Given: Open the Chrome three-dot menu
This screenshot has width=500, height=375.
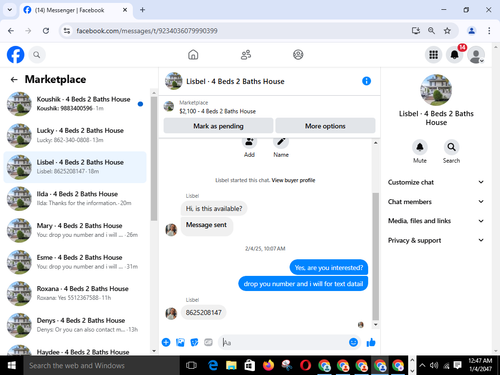Looking at the screenshot, I should [x=489, y=31].
